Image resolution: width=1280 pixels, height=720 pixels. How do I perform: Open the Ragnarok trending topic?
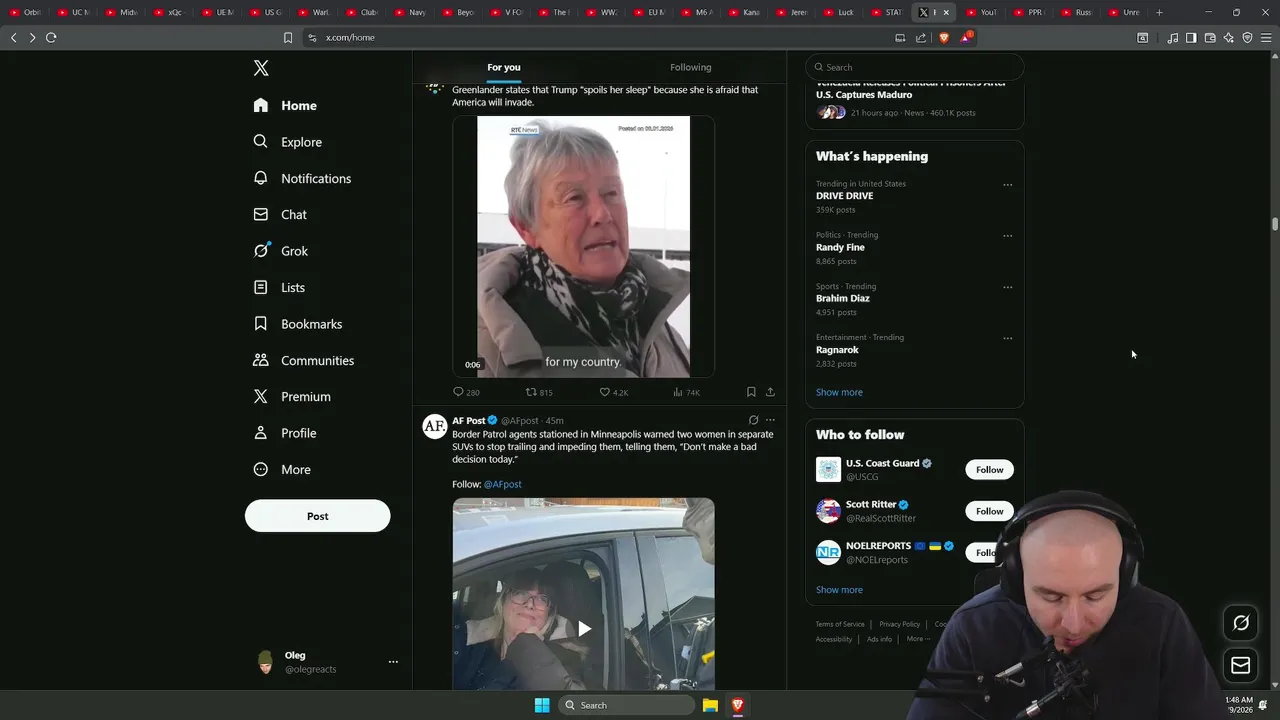click(837, 350)
